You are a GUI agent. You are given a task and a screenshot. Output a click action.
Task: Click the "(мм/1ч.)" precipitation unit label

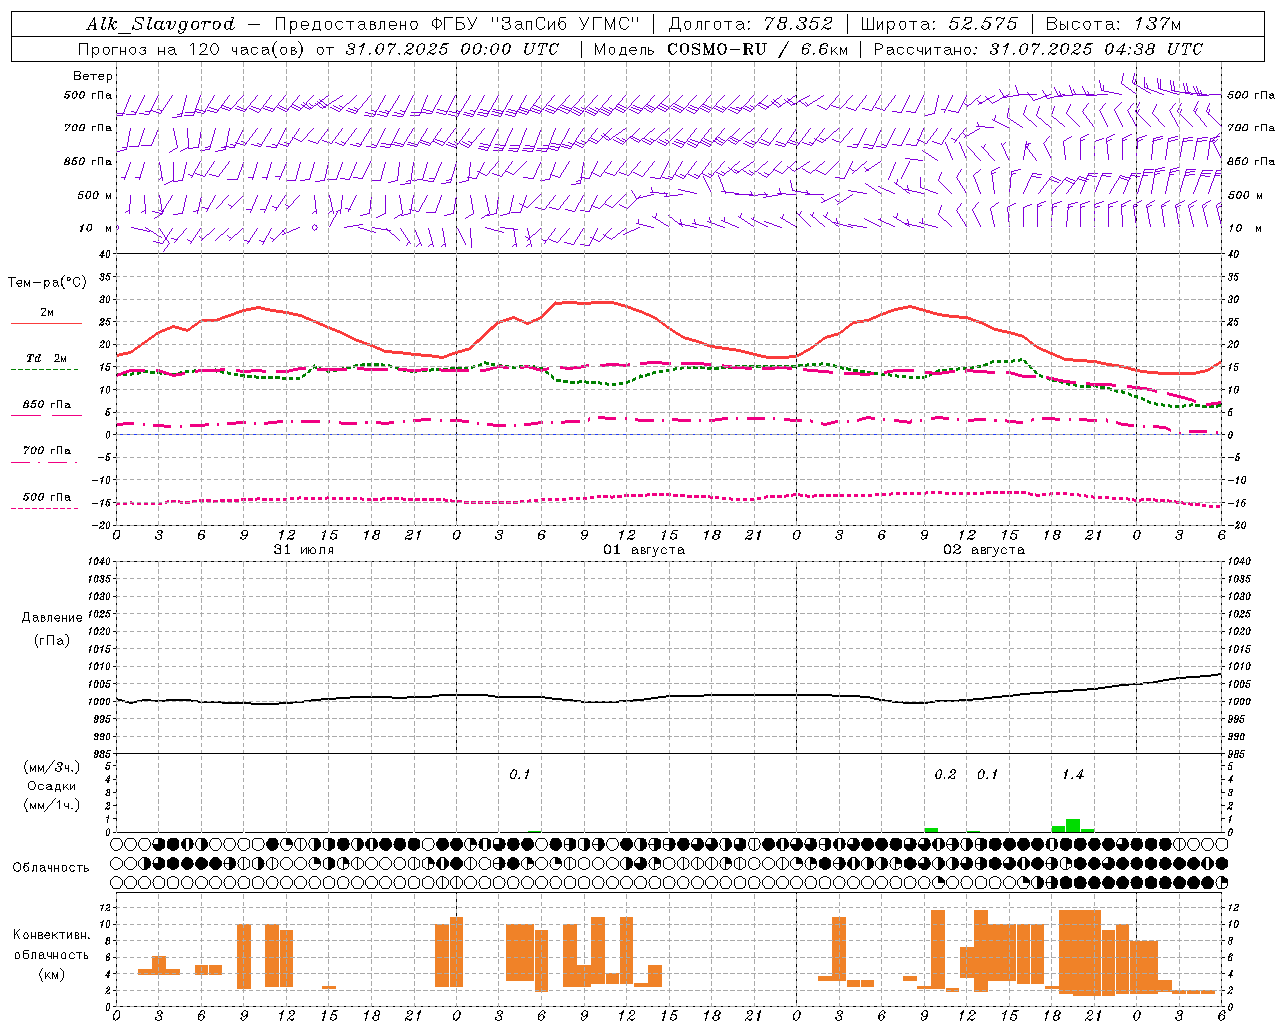pos(51,805)
